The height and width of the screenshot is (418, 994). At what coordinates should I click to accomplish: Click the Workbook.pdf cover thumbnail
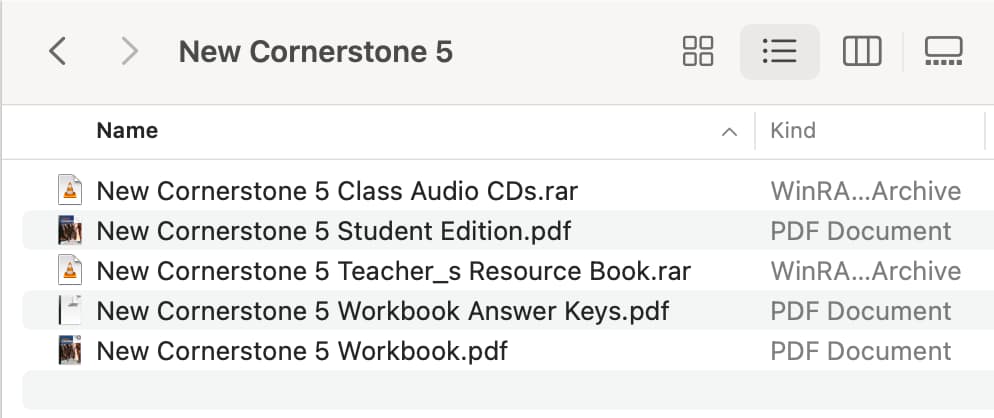tap(70, 351)
